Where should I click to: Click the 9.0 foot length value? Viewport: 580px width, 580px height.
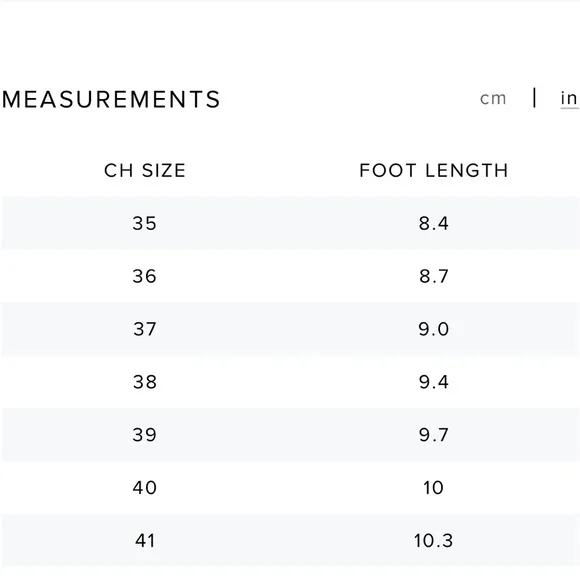tap(434, 329)
